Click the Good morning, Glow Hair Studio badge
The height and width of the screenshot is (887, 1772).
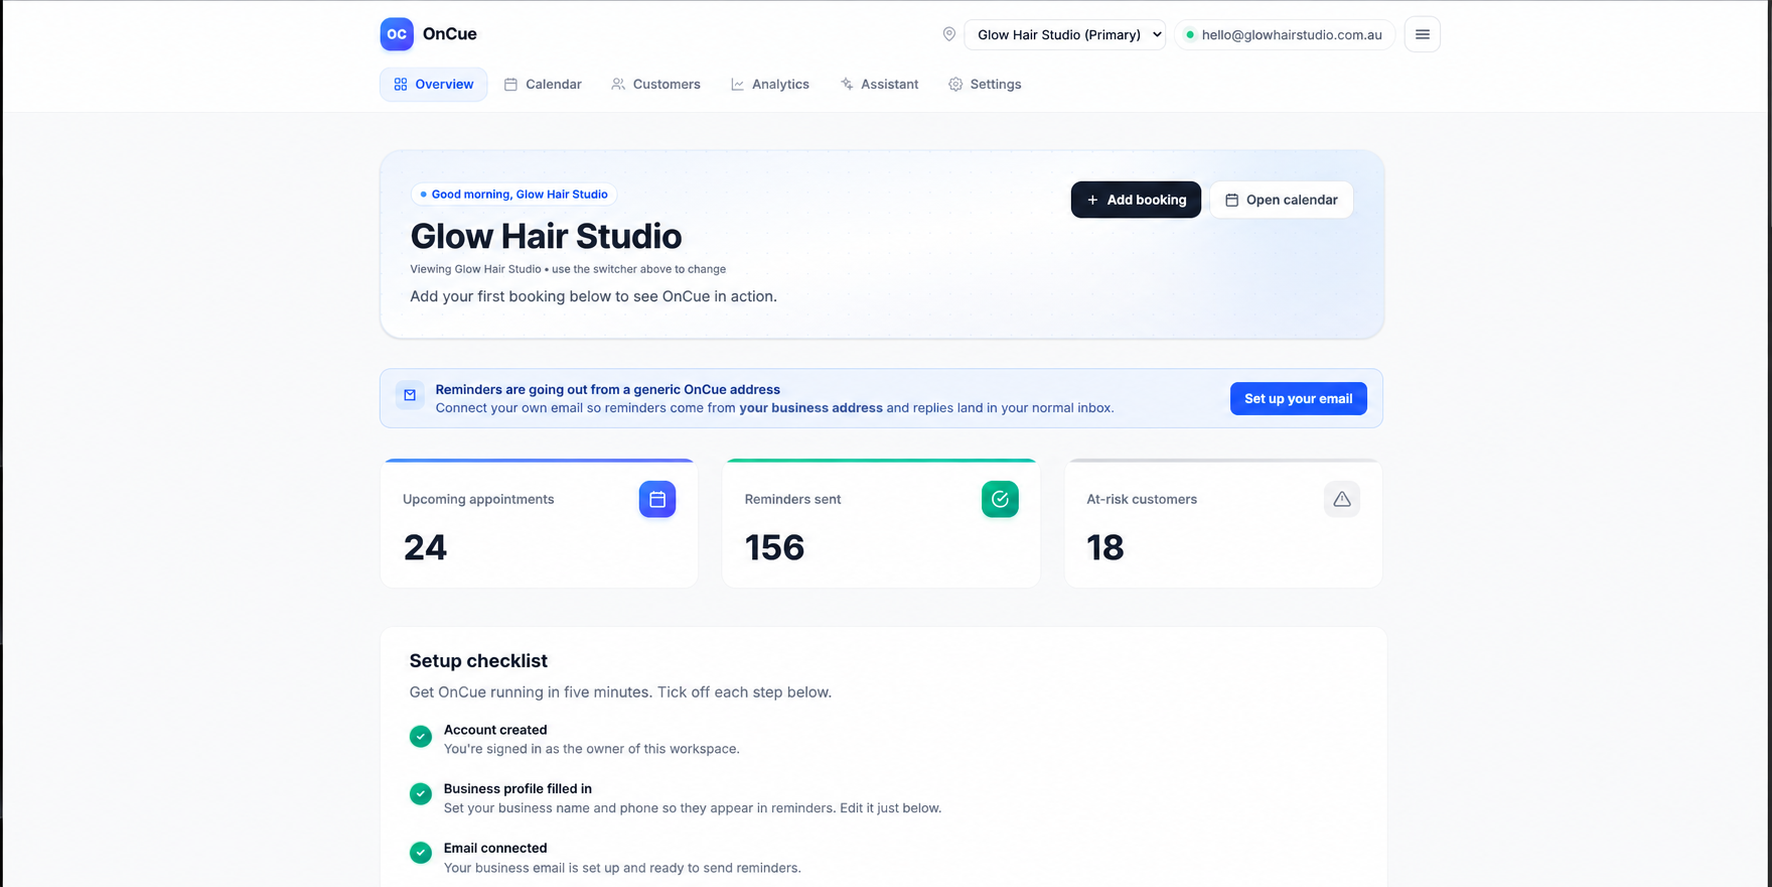pyautogui.click(x=514, y=194)
